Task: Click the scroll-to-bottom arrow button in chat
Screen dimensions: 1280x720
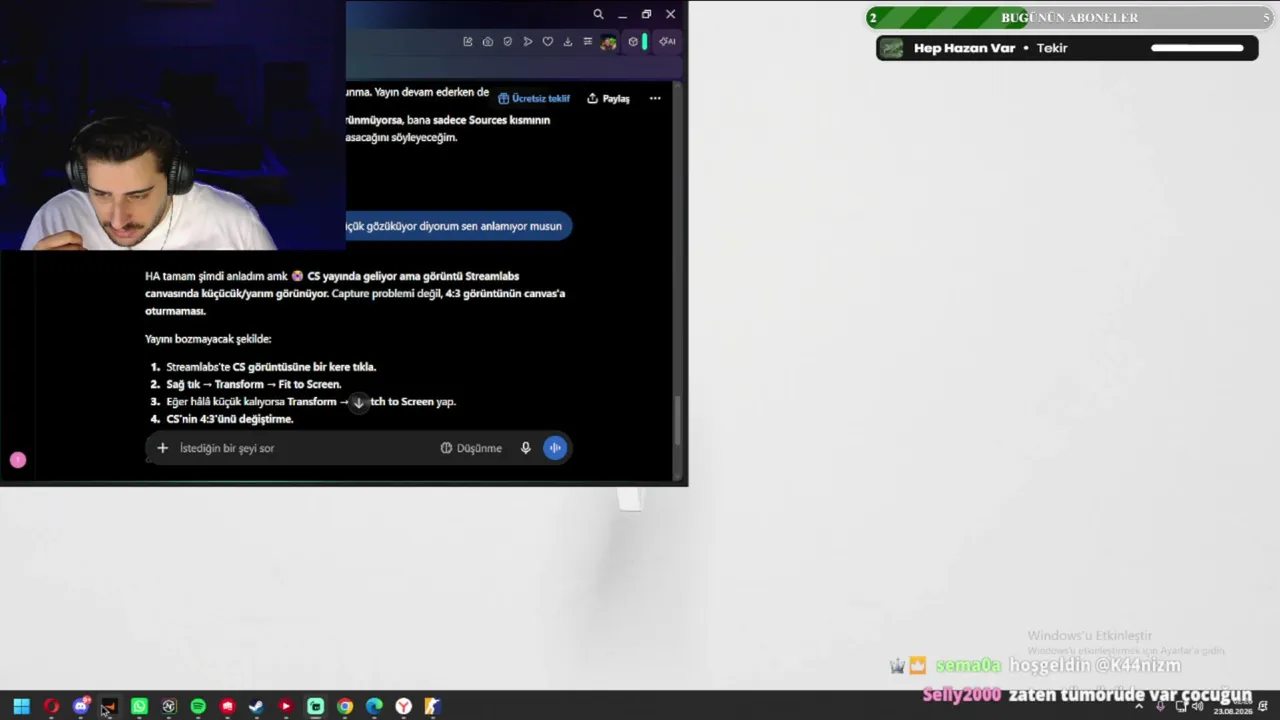Action: coord(358,402)
